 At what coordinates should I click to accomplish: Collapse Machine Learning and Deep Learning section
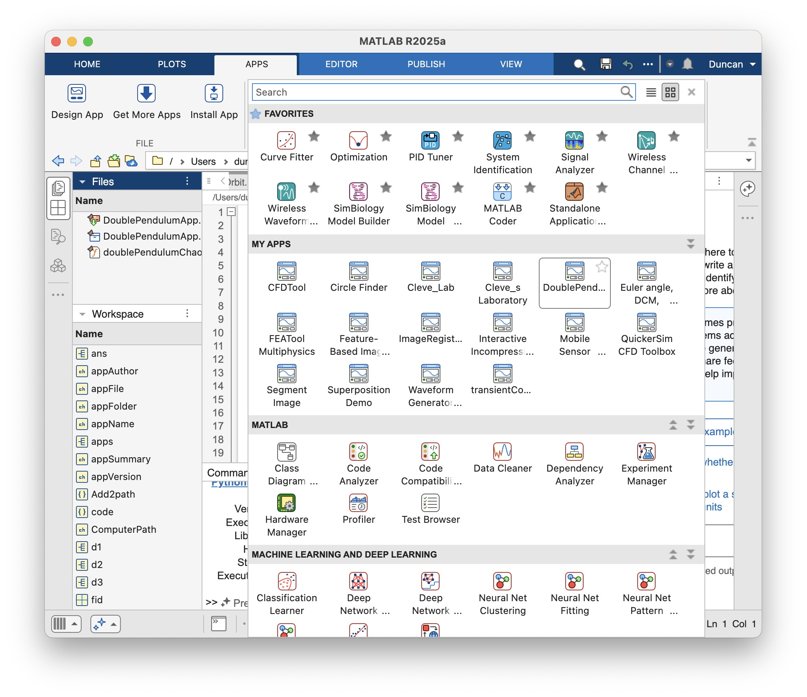[690, 554]
